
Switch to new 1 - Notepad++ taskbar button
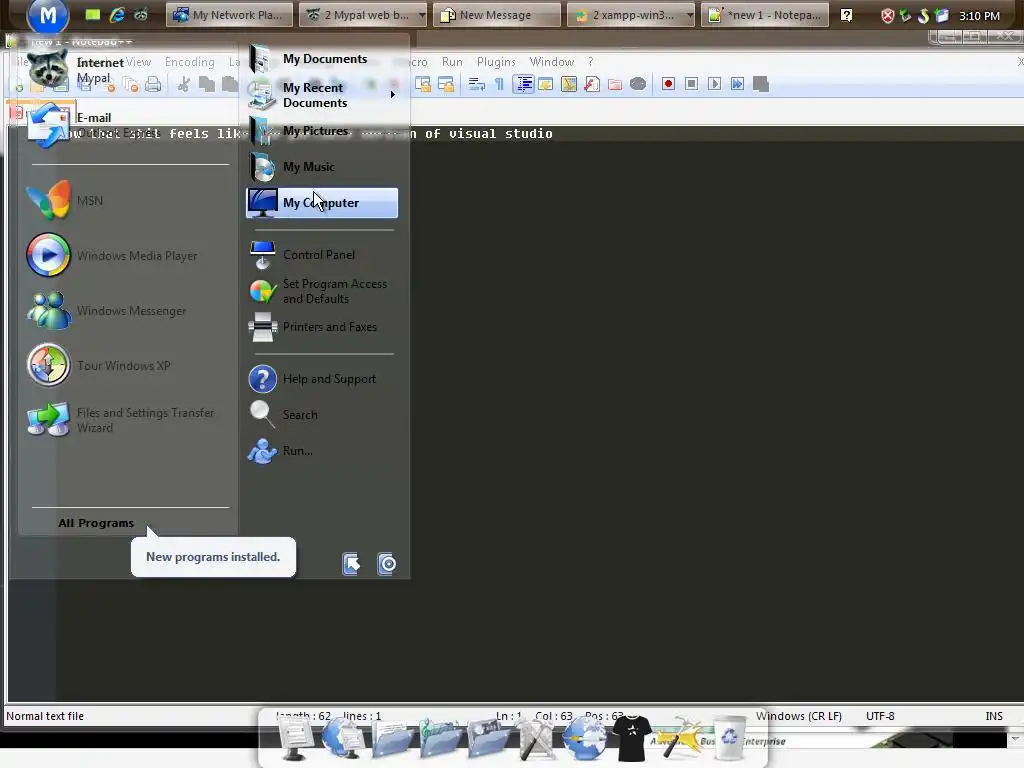click(765, 14)
